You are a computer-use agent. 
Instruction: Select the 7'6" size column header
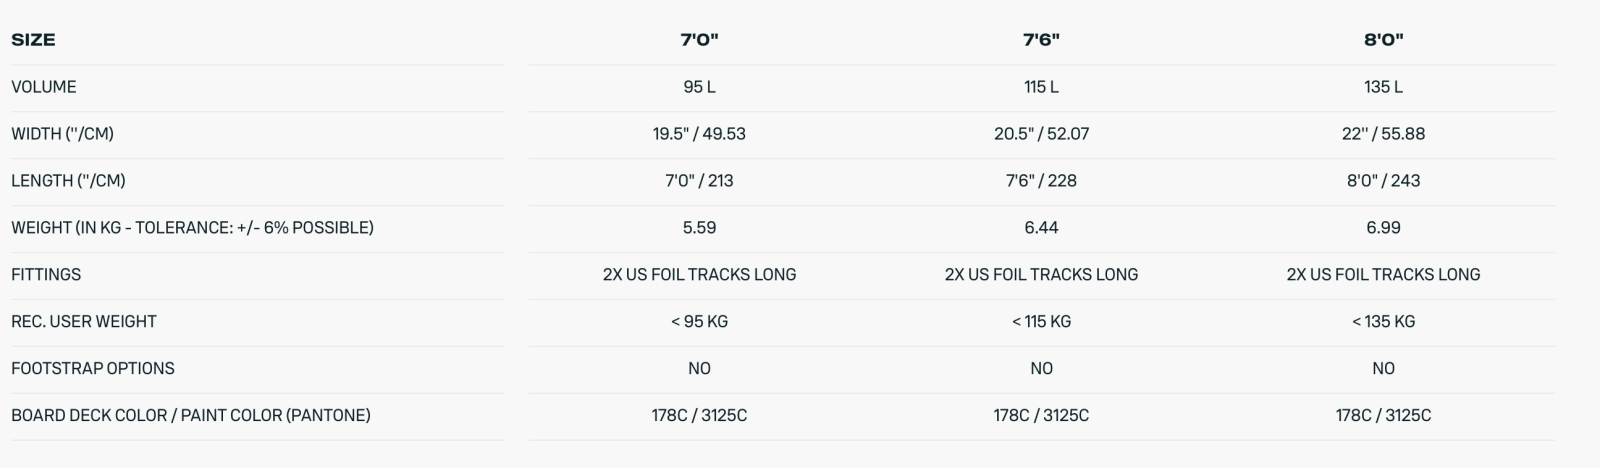[x=1041, y=40]
